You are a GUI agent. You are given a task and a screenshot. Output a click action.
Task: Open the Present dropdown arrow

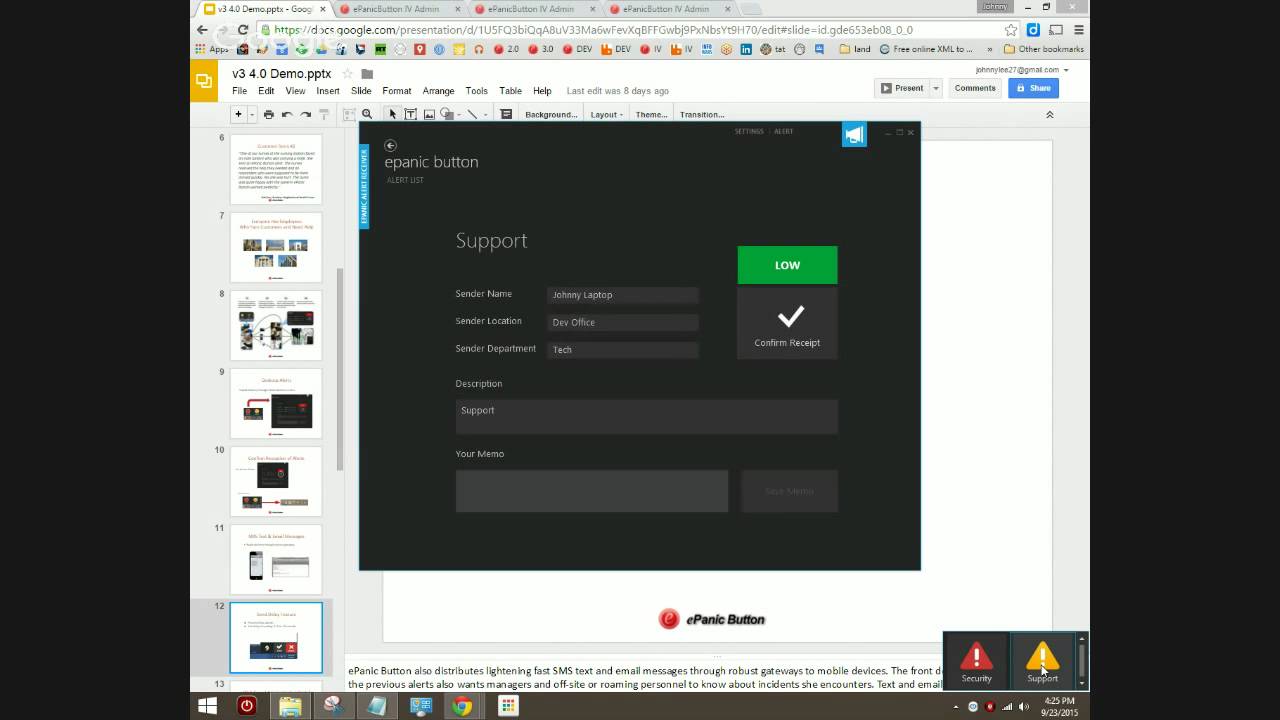coord(936,88)
